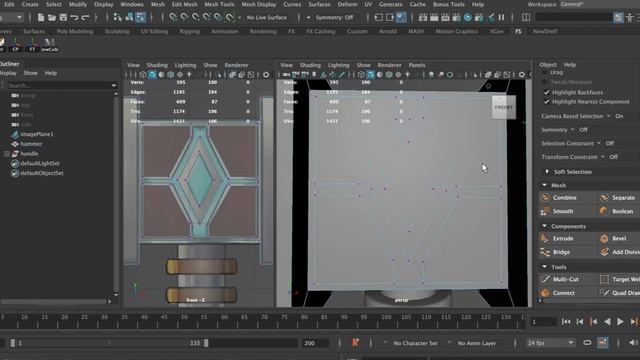Click the Set Key red icon
Image resolution: width=640 pixels, height=360 pixels.
356,343
